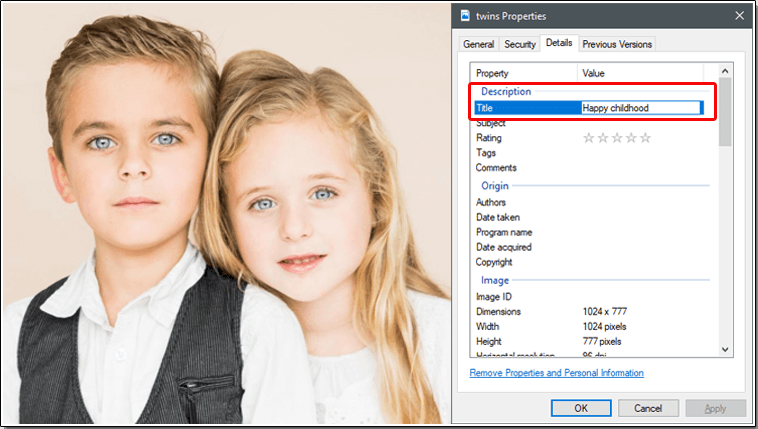The height and width of the screenshot is (429, 758).
Task: Set rating to four stars
Action: tap(631, 138)
